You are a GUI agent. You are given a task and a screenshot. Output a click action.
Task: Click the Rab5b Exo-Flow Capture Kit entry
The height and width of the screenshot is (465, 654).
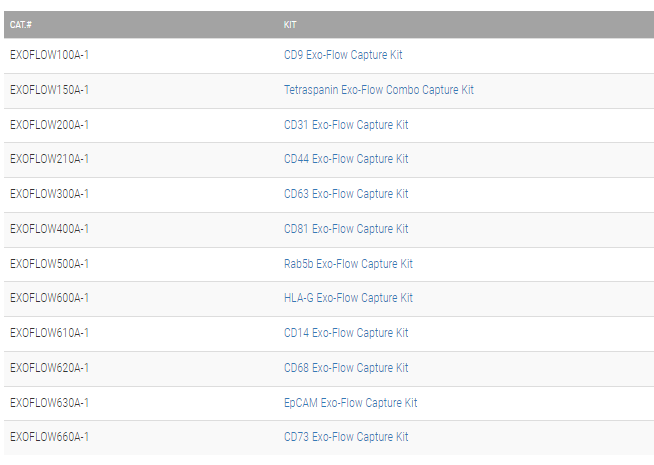pos(348,264)
